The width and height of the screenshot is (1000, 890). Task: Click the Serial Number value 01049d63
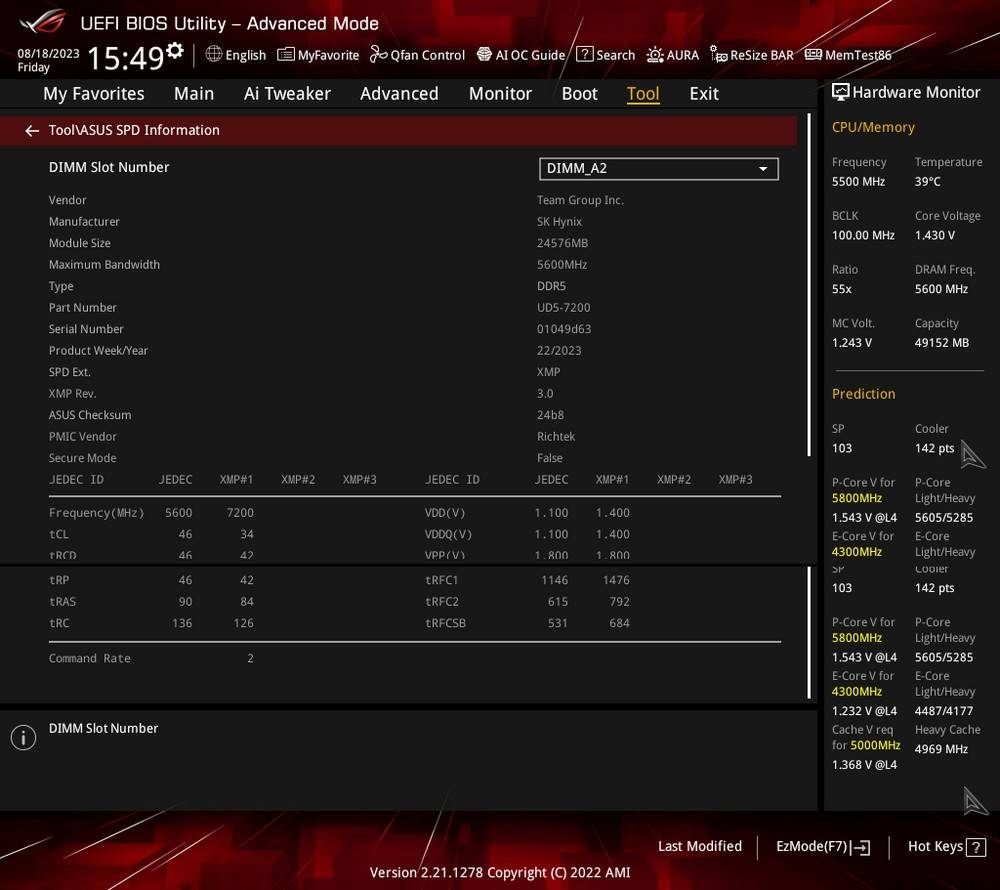click(564, 329)
